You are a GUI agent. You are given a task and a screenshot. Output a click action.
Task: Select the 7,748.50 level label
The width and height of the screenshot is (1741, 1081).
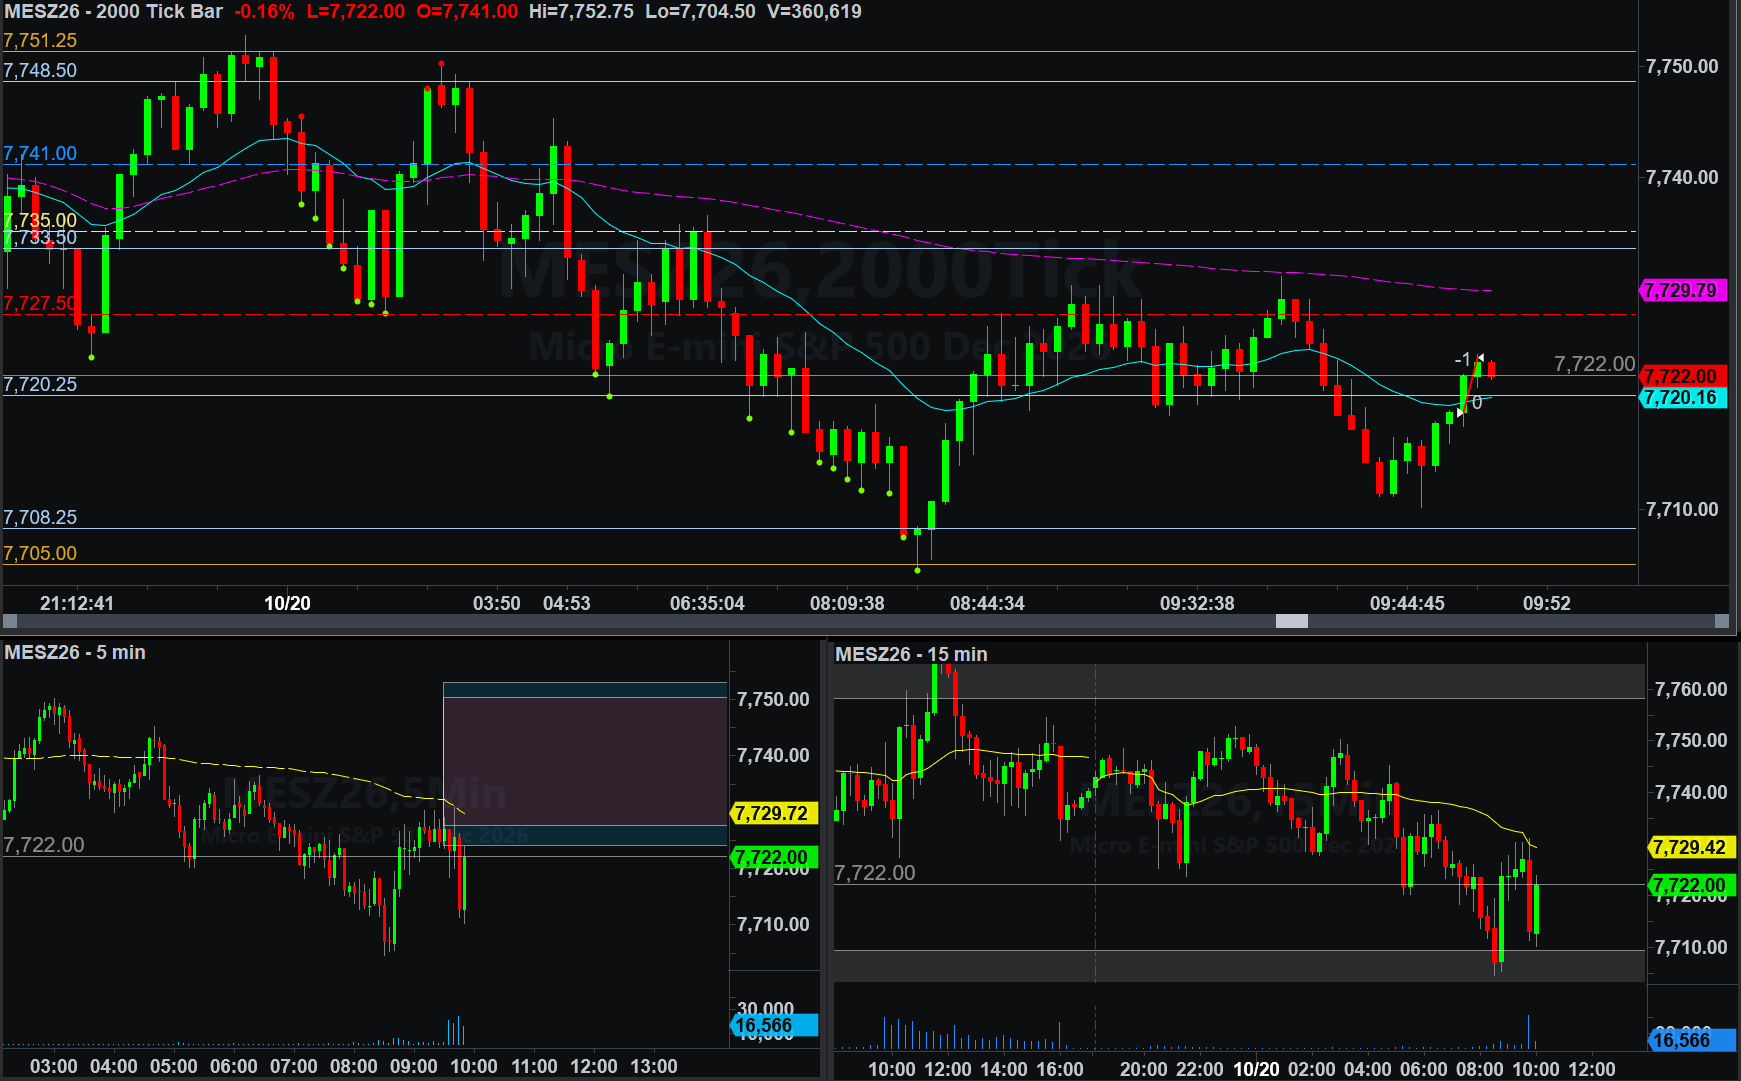tap(40, 71)
